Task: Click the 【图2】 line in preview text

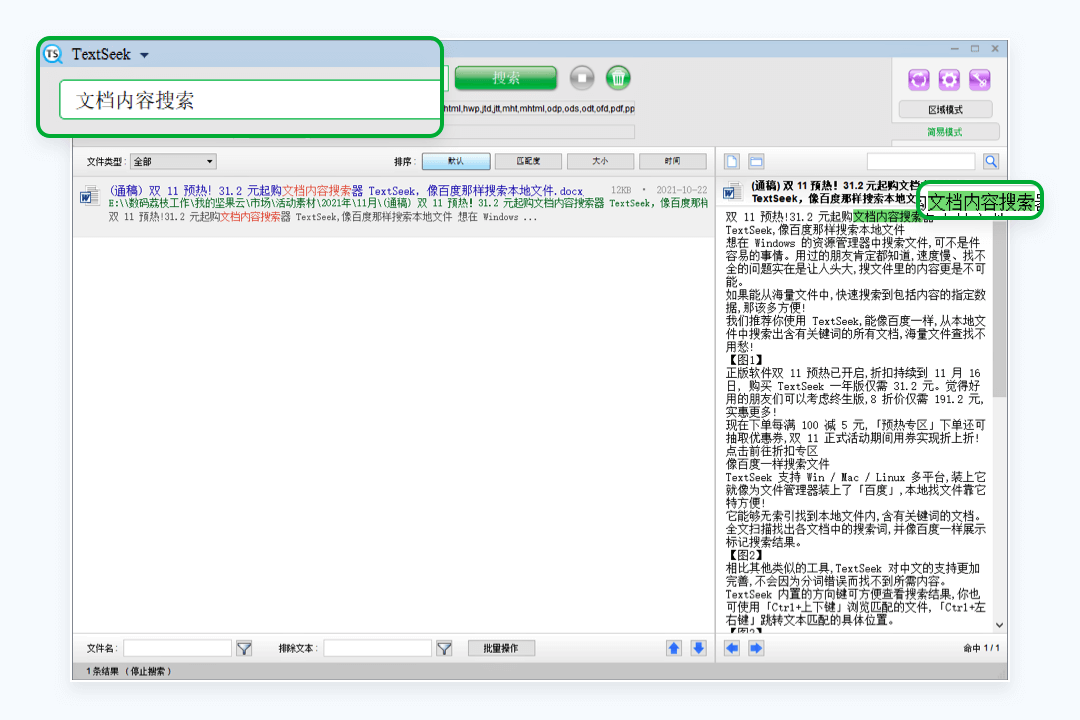Action: pyautogui.click(x=745, y=555)
